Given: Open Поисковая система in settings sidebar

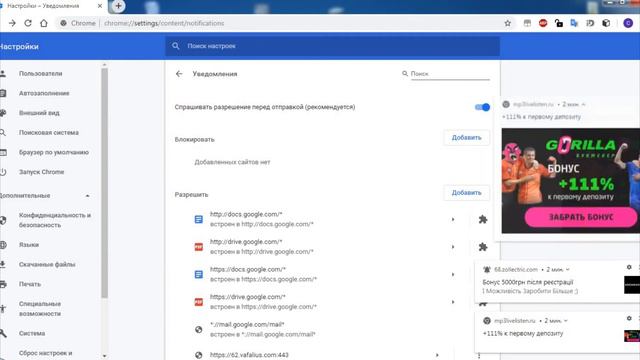Looking at the screenshot, I should tap(49, 132).
